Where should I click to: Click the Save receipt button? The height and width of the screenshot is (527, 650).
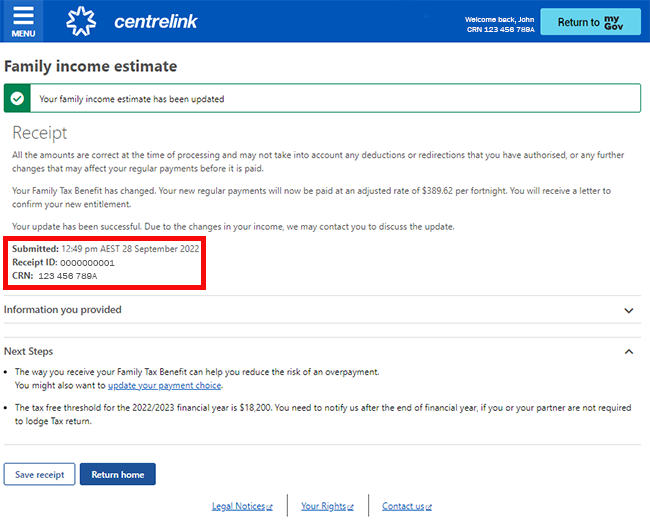39,474
